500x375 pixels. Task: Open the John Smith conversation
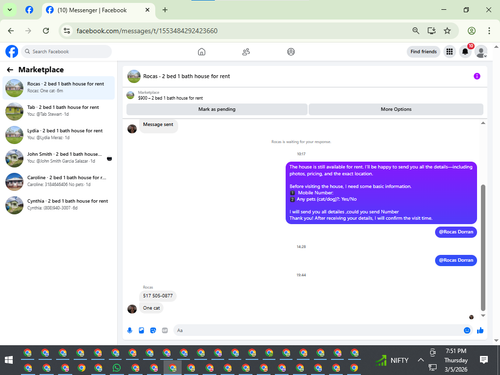pyautogui.click(x=59, y=158)
